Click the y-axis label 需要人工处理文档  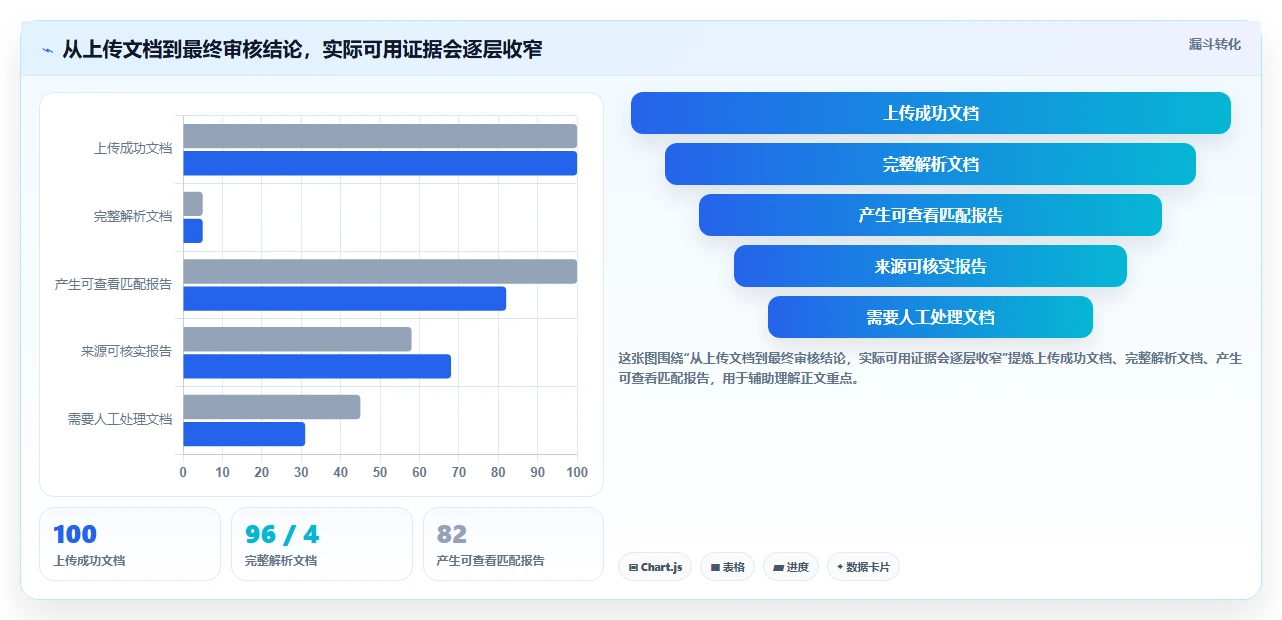pos(120,419)
